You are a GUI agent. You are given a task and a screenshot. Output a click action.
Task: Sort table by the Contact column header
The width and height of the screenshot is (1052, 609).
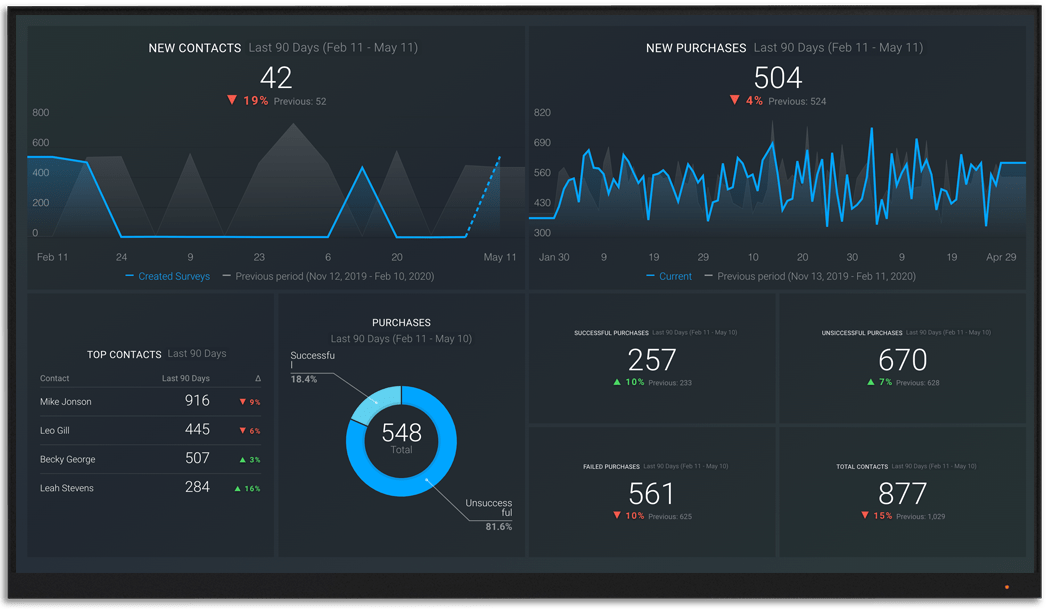click(55, 379)
